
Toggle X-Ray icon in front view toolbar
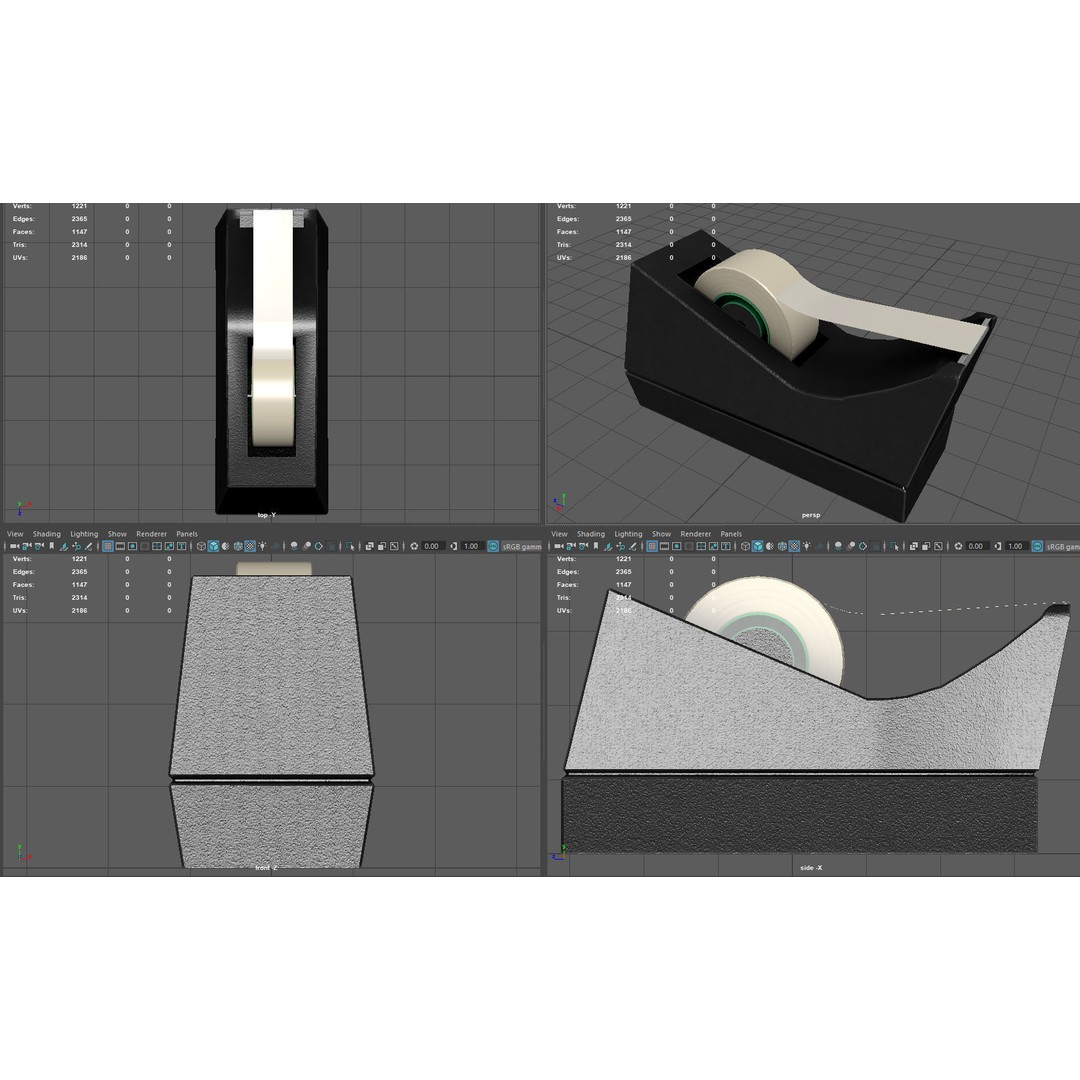[370, 546]
